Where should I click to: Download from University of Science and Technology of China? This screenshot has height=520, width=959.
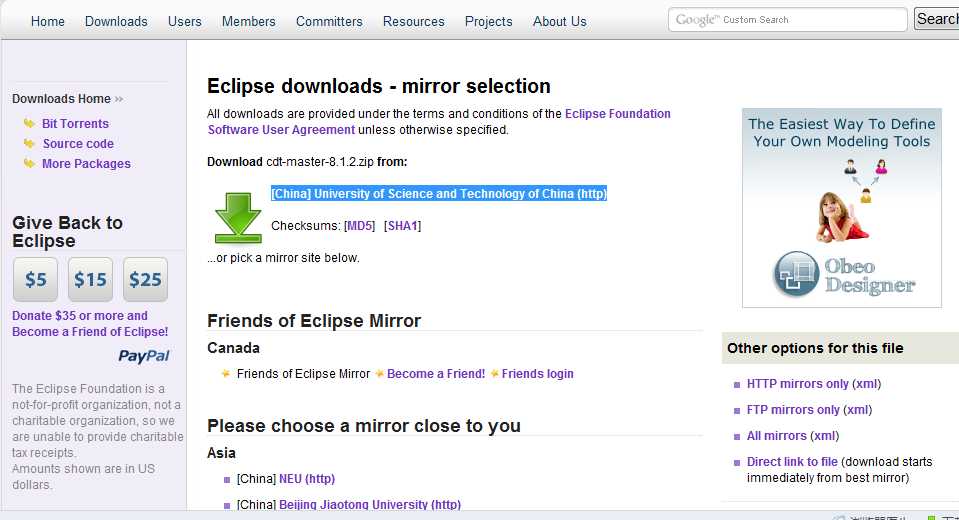439,194
